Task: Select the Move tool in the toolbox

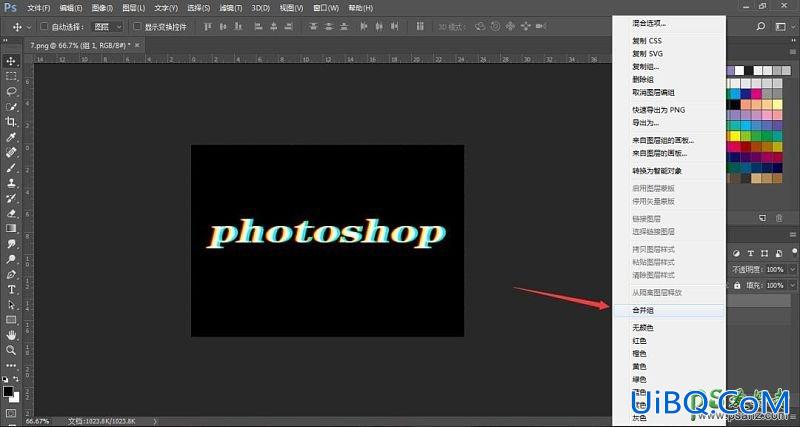Action: pos(11,61)
